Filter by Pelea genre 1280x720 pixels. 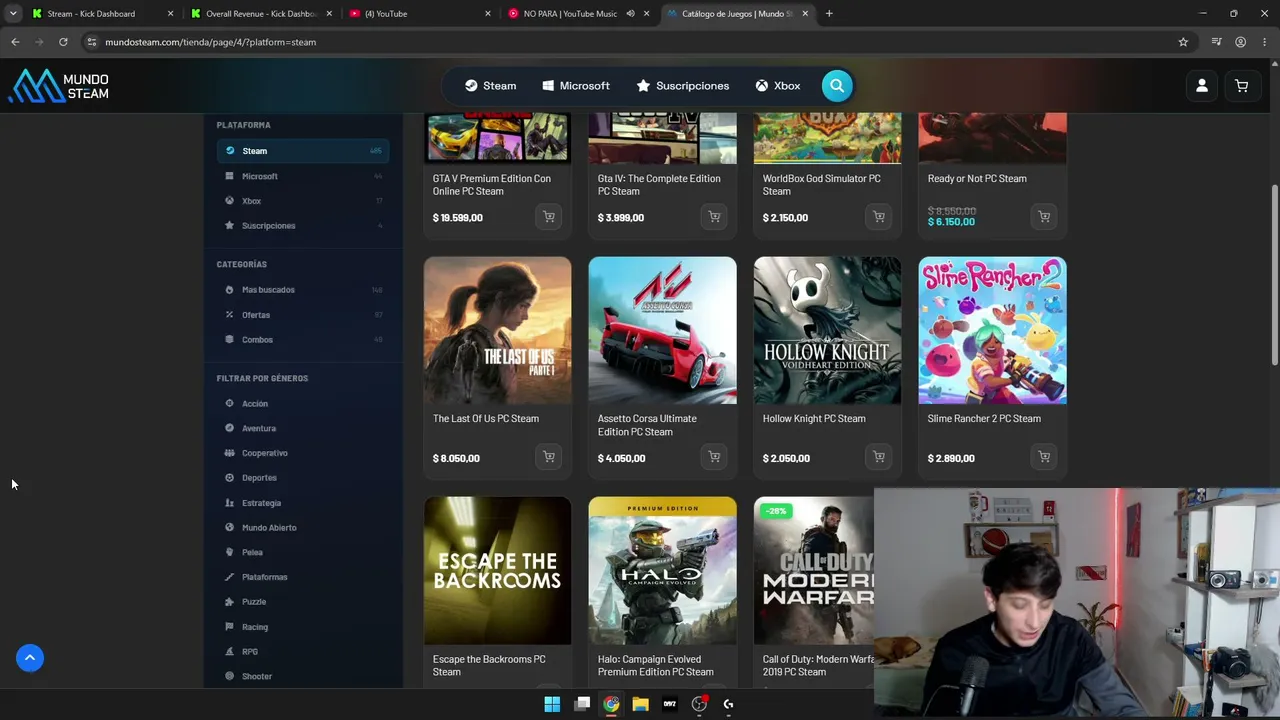point(303,552)
